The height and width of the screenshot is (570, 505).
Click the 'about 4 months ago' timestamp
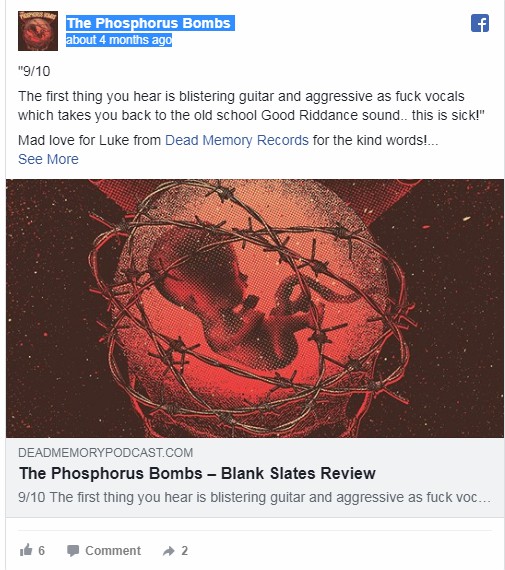[119, 40]
